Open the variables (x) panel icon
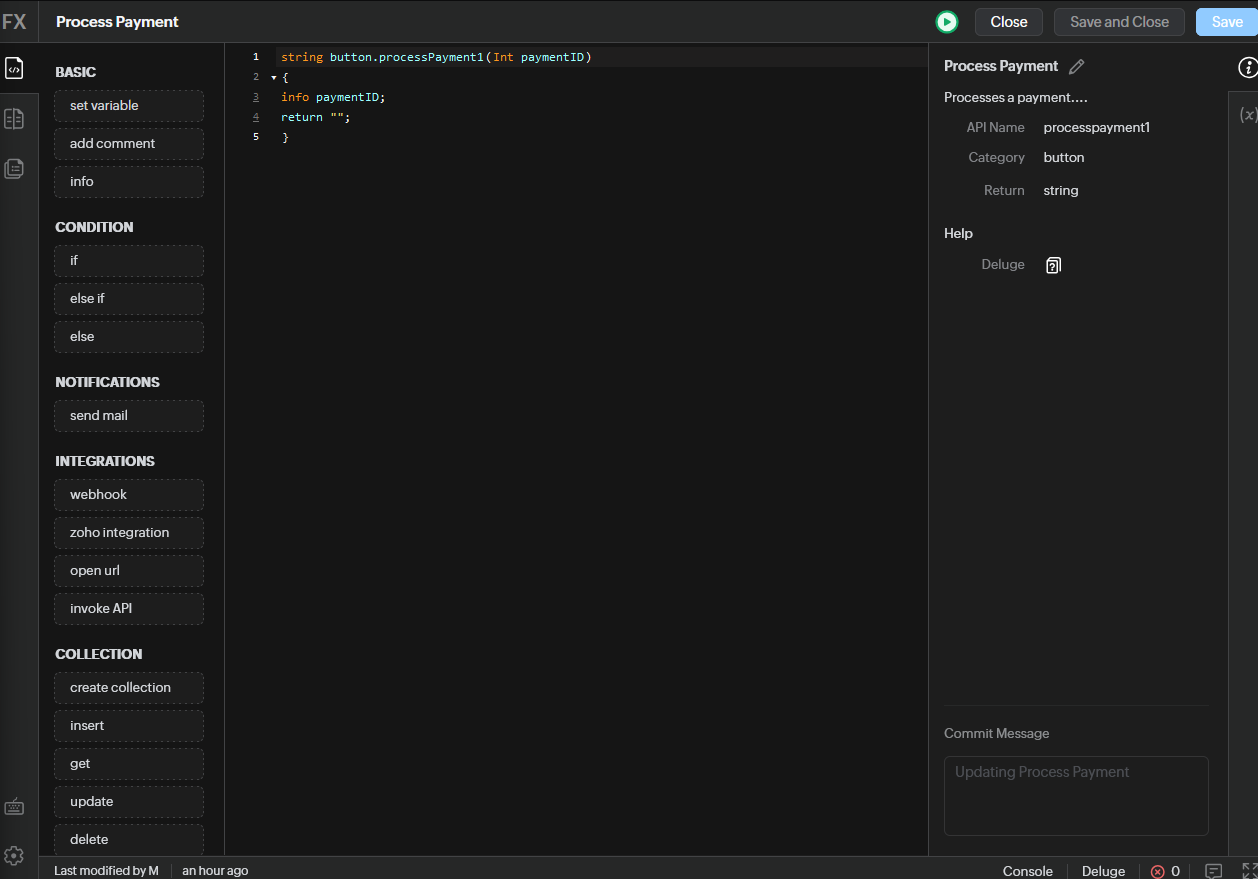1258x879 pixels. (1247, 115)
